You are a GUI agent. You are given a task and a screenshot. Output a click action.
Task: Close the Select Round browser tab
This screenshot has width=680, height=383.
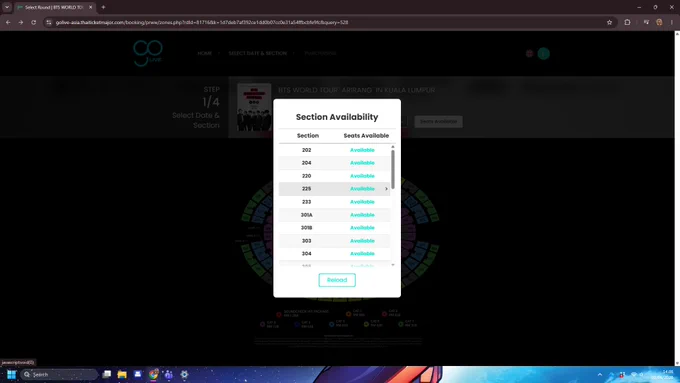pos(91,7)
